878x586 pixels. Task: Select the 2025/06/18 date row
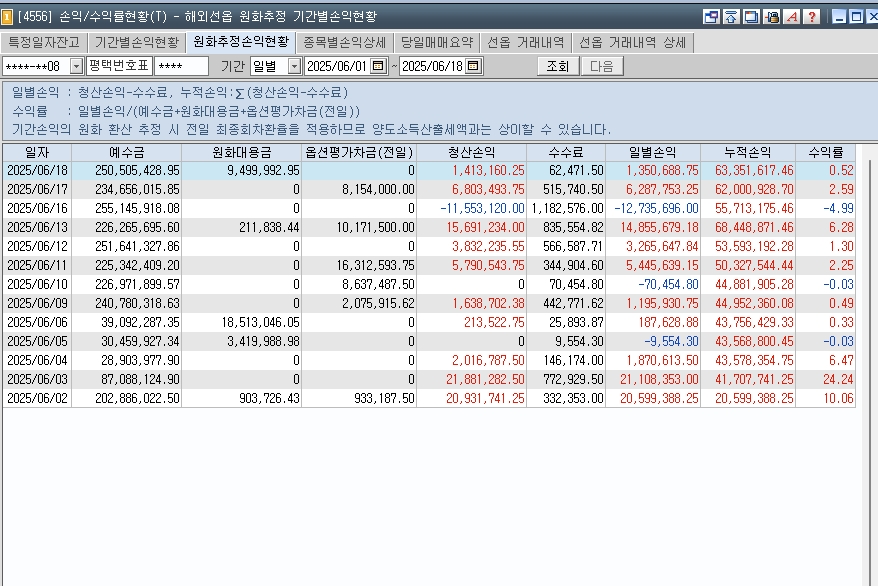click(x=429, y=170)
